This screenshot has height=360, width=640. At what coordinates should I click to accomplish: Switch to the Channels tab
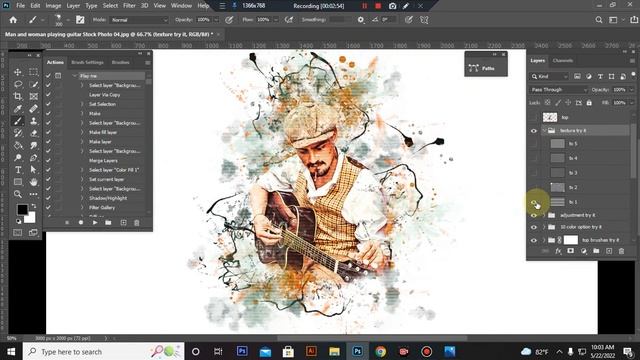coord(562,60)
